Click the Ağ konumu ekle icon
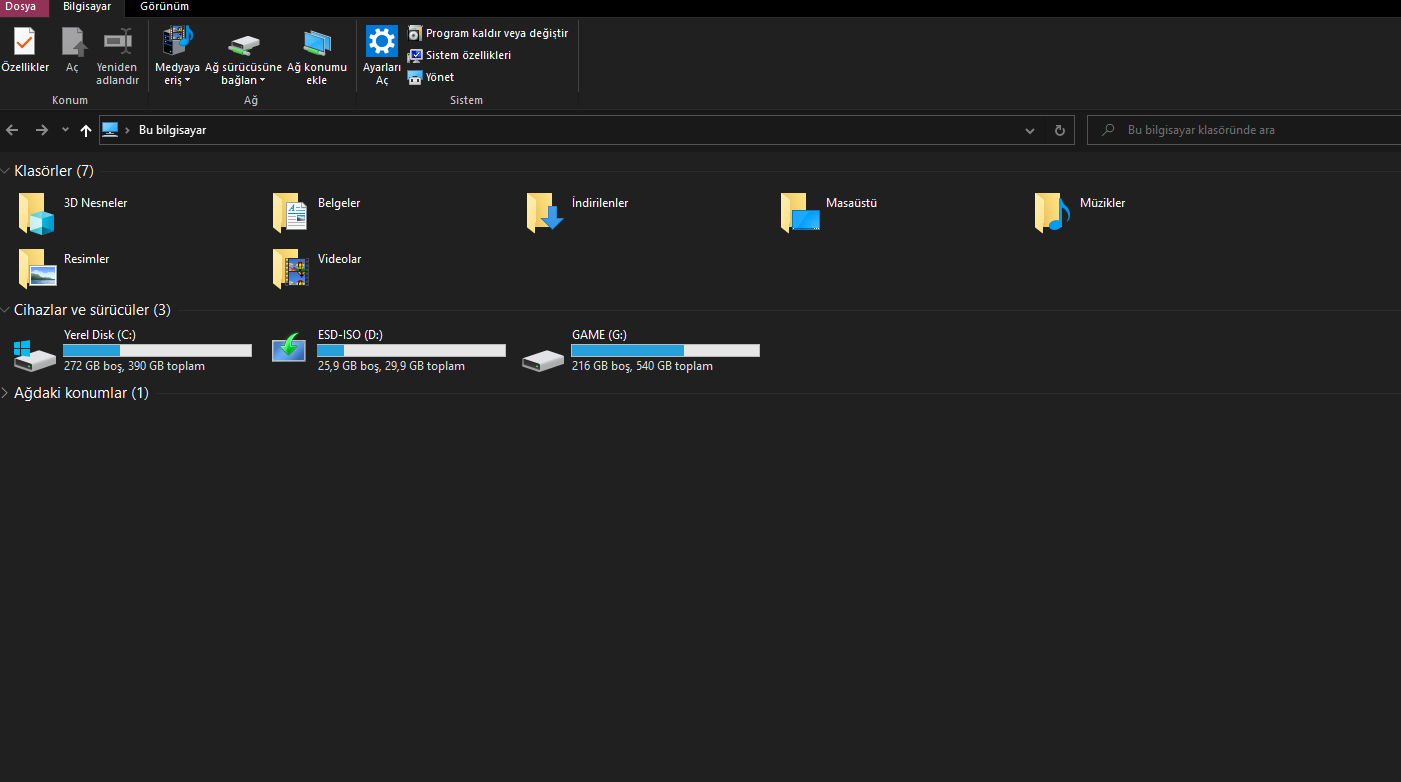The image size is (1401, 782). click(x=317, y=43)
